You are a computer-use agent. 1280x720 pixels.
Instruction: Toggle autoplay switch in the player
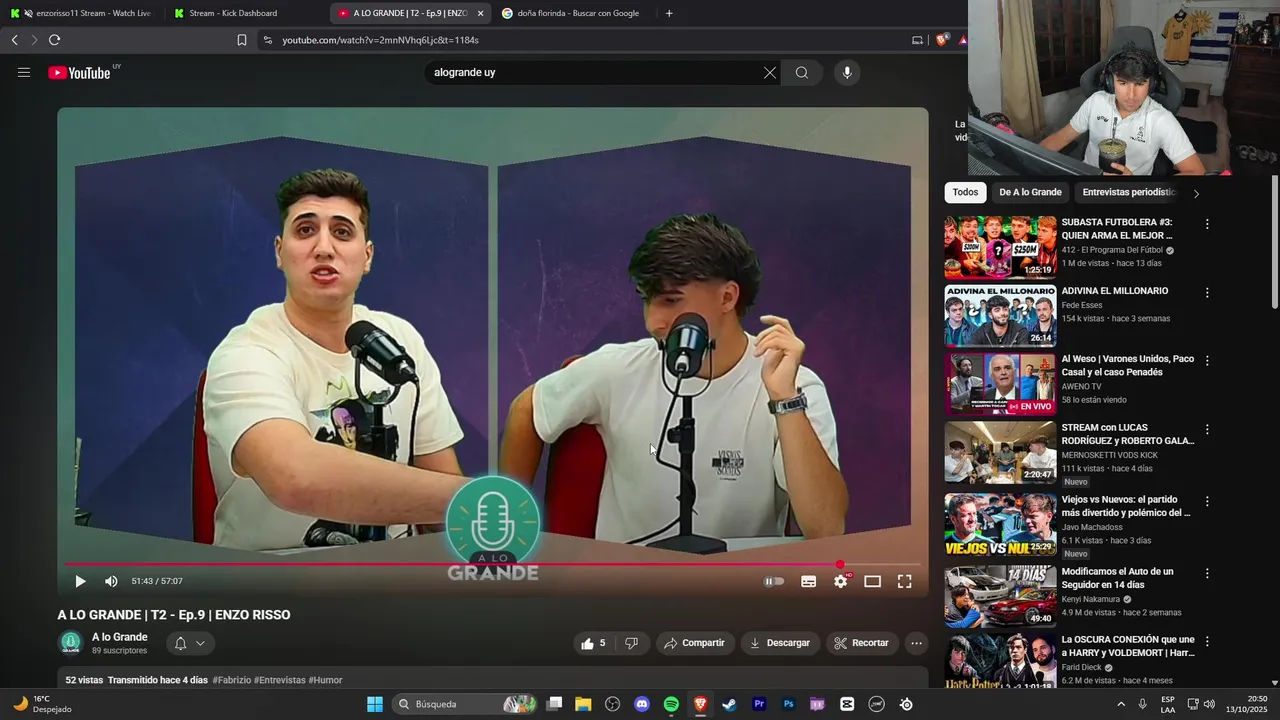774,581
